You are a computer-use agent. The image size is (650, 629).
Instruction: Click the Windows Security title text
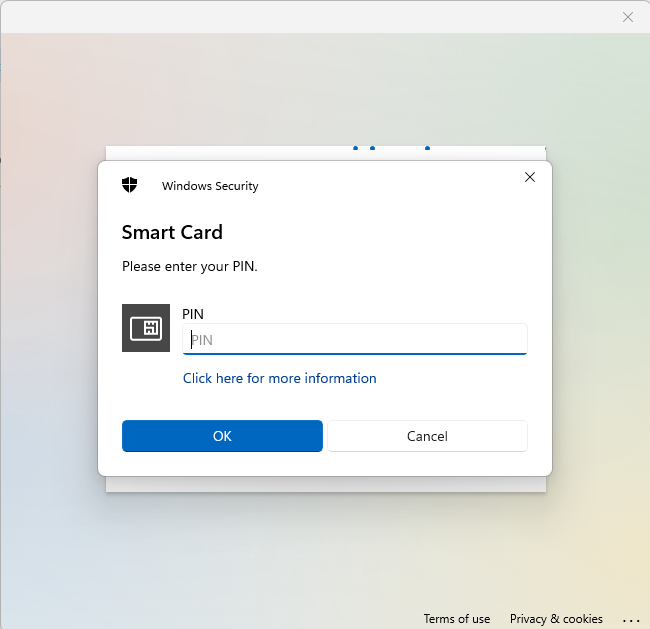[210, 186]
